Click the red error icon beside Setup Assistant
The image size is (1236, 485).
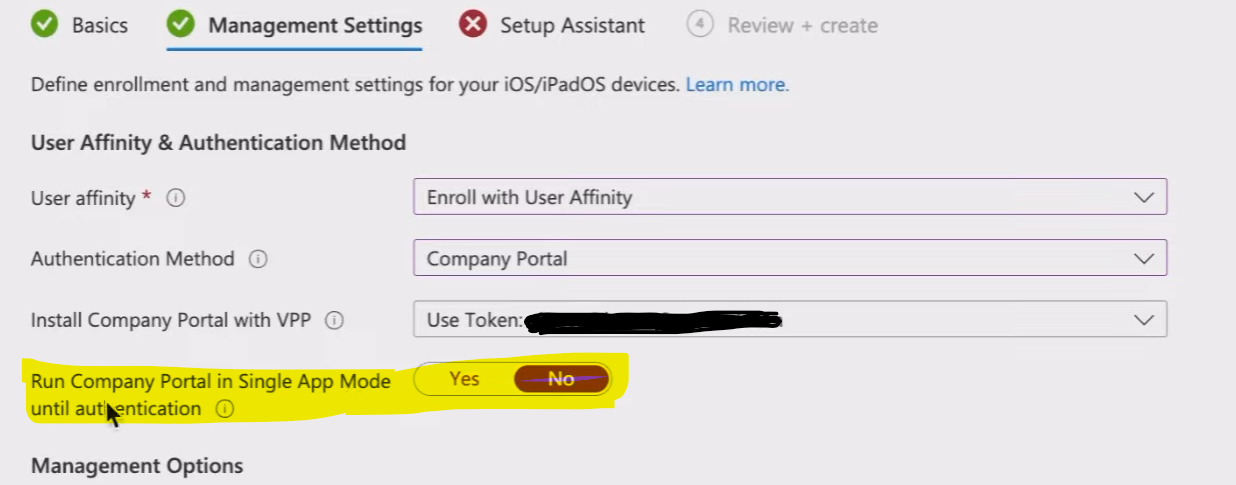coord(473,24)
